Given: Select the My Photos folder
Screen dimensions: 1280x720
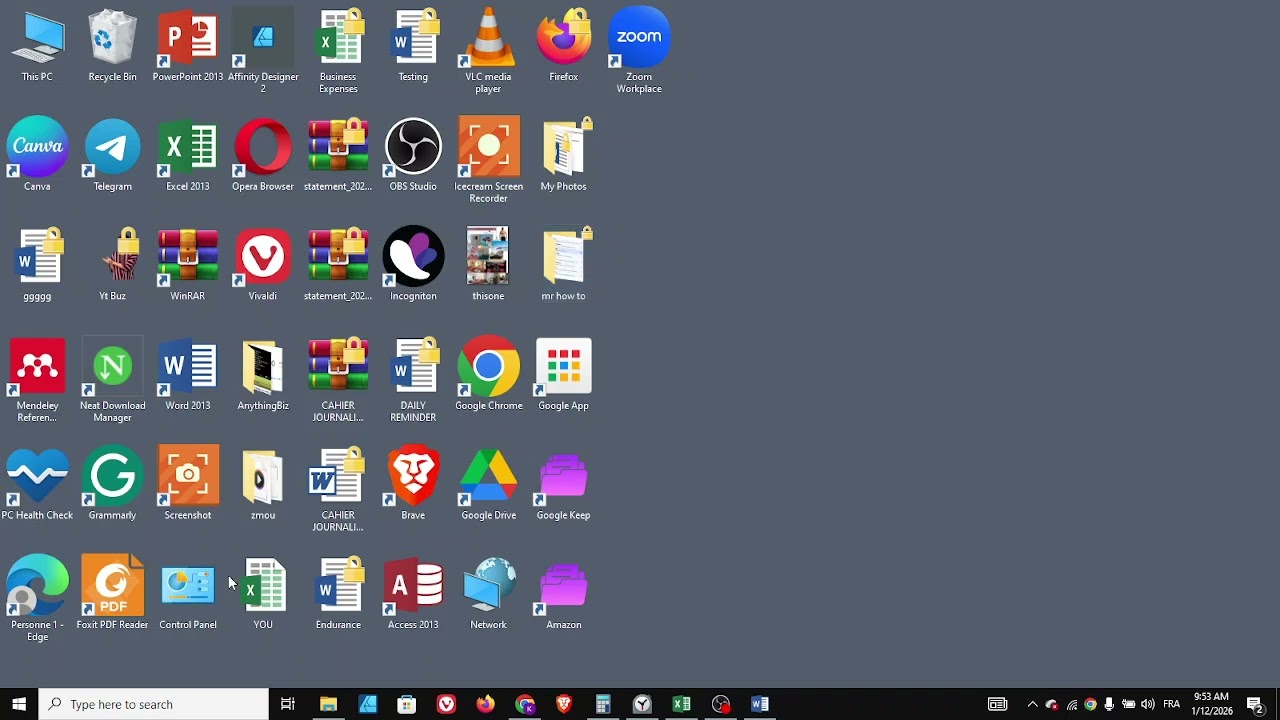Looking at the screenshot, I should 563,156.
